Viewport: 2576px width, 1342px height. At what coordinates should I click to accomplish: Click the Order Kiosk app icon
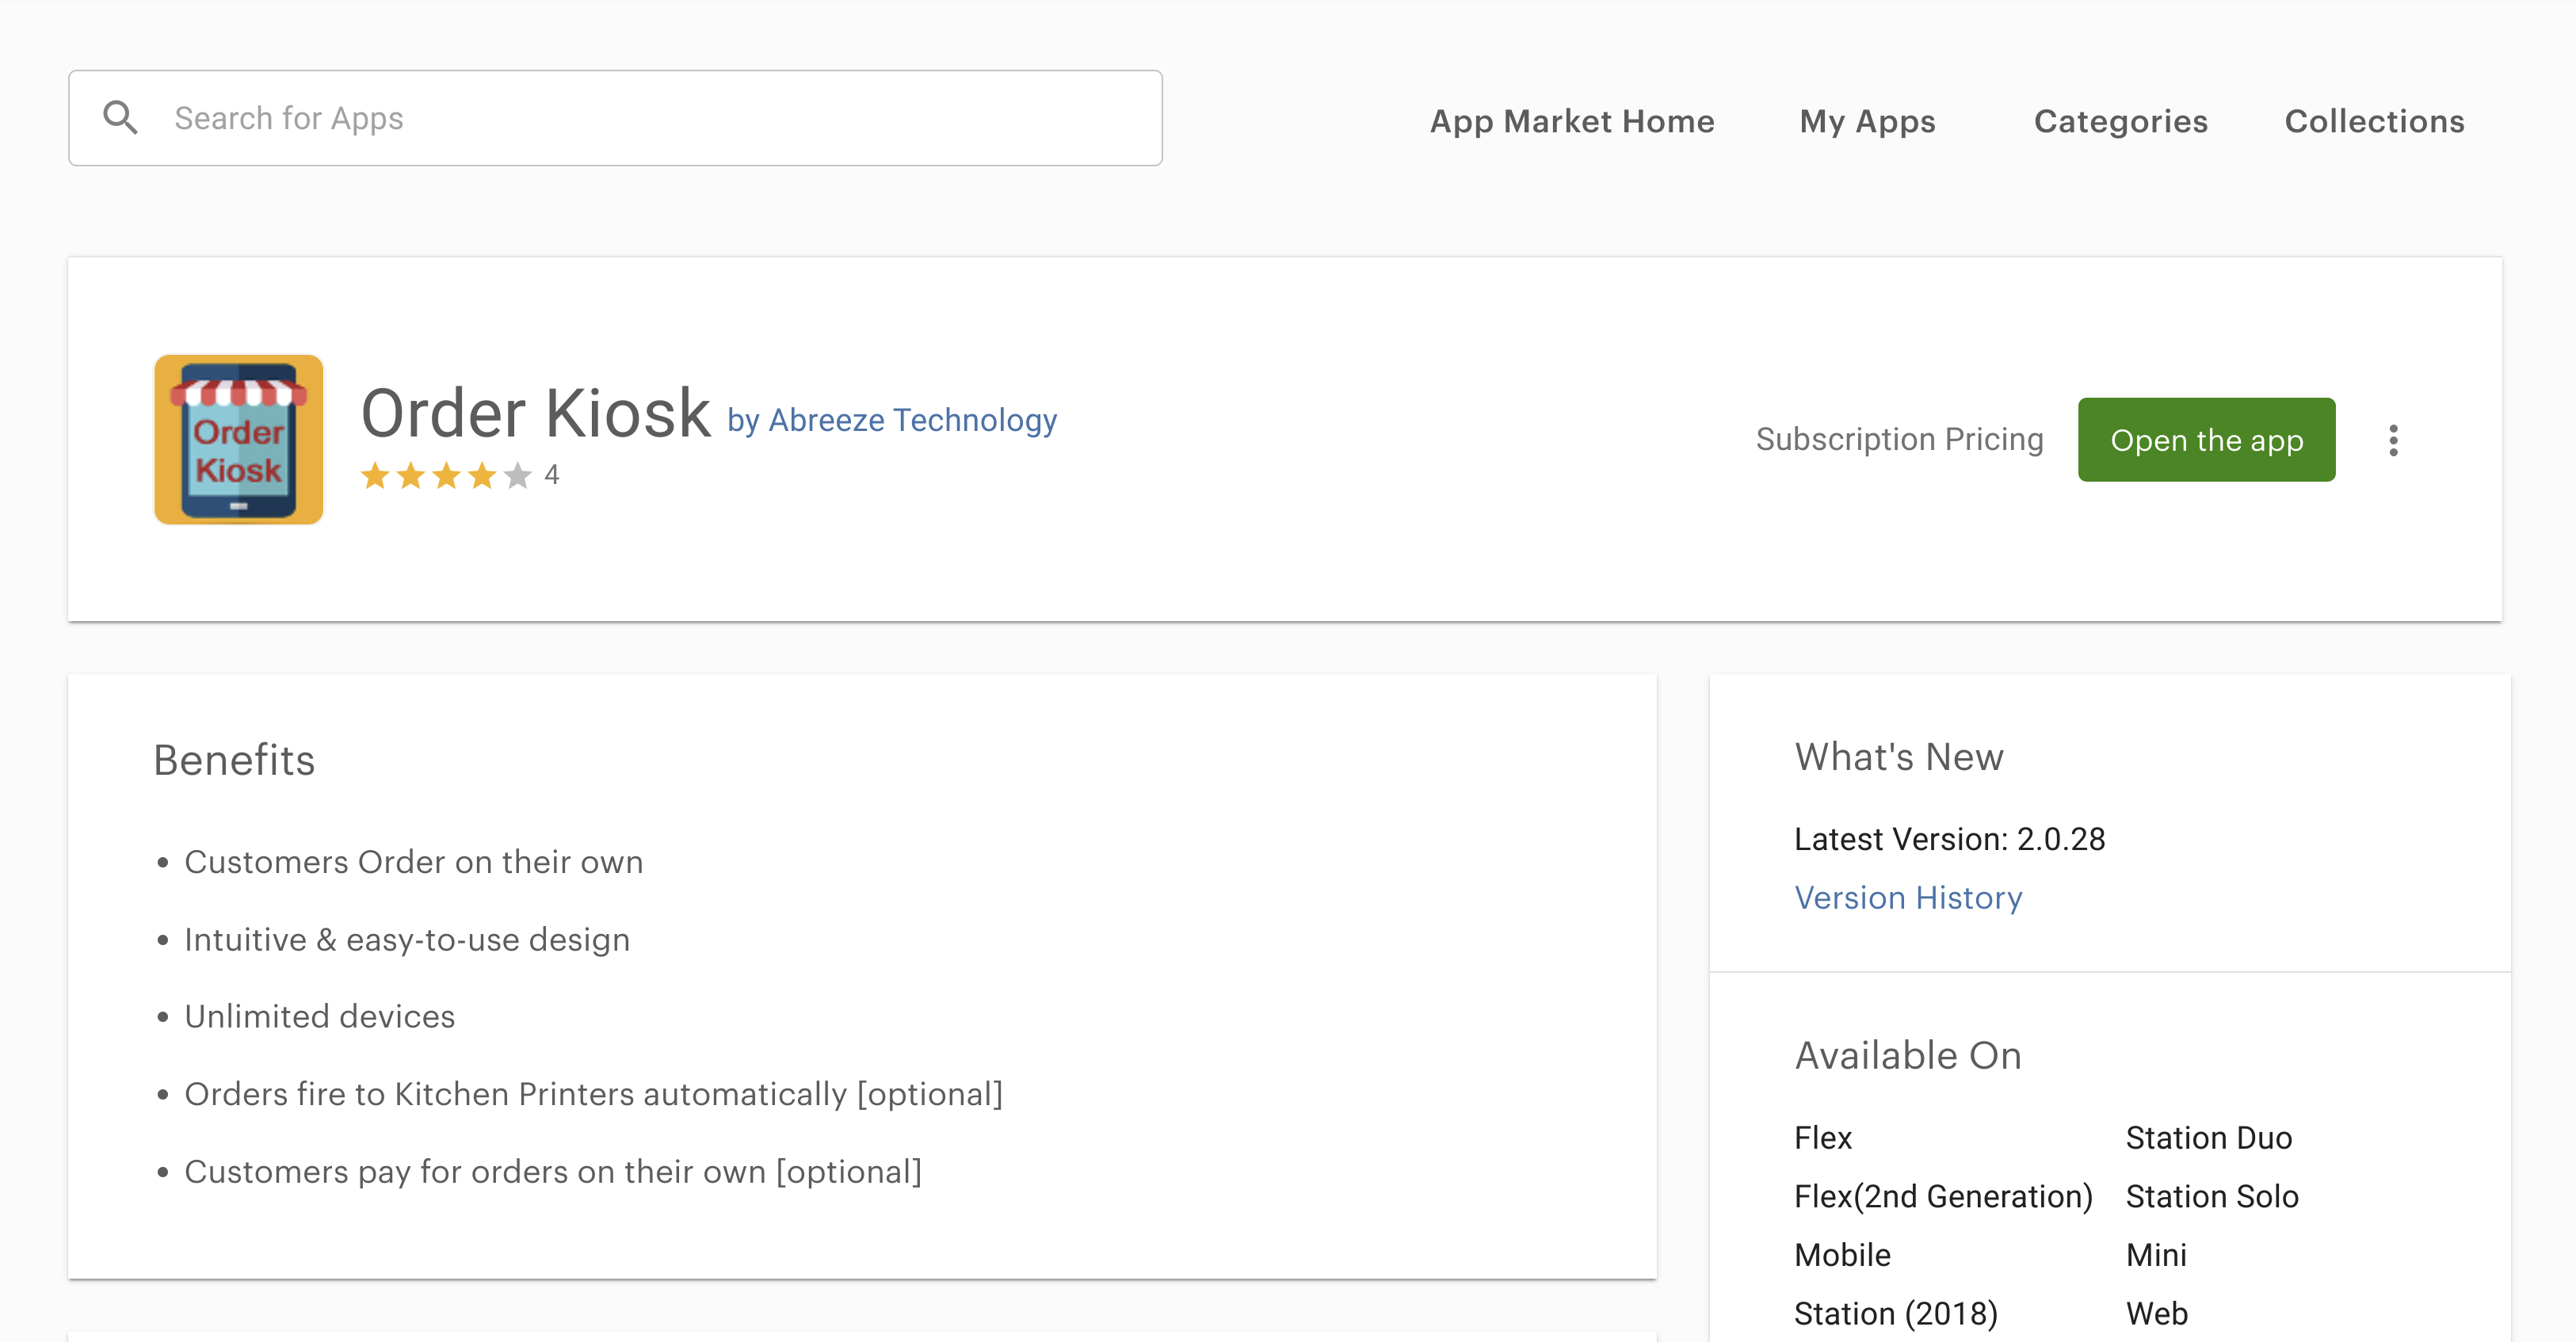239,439
